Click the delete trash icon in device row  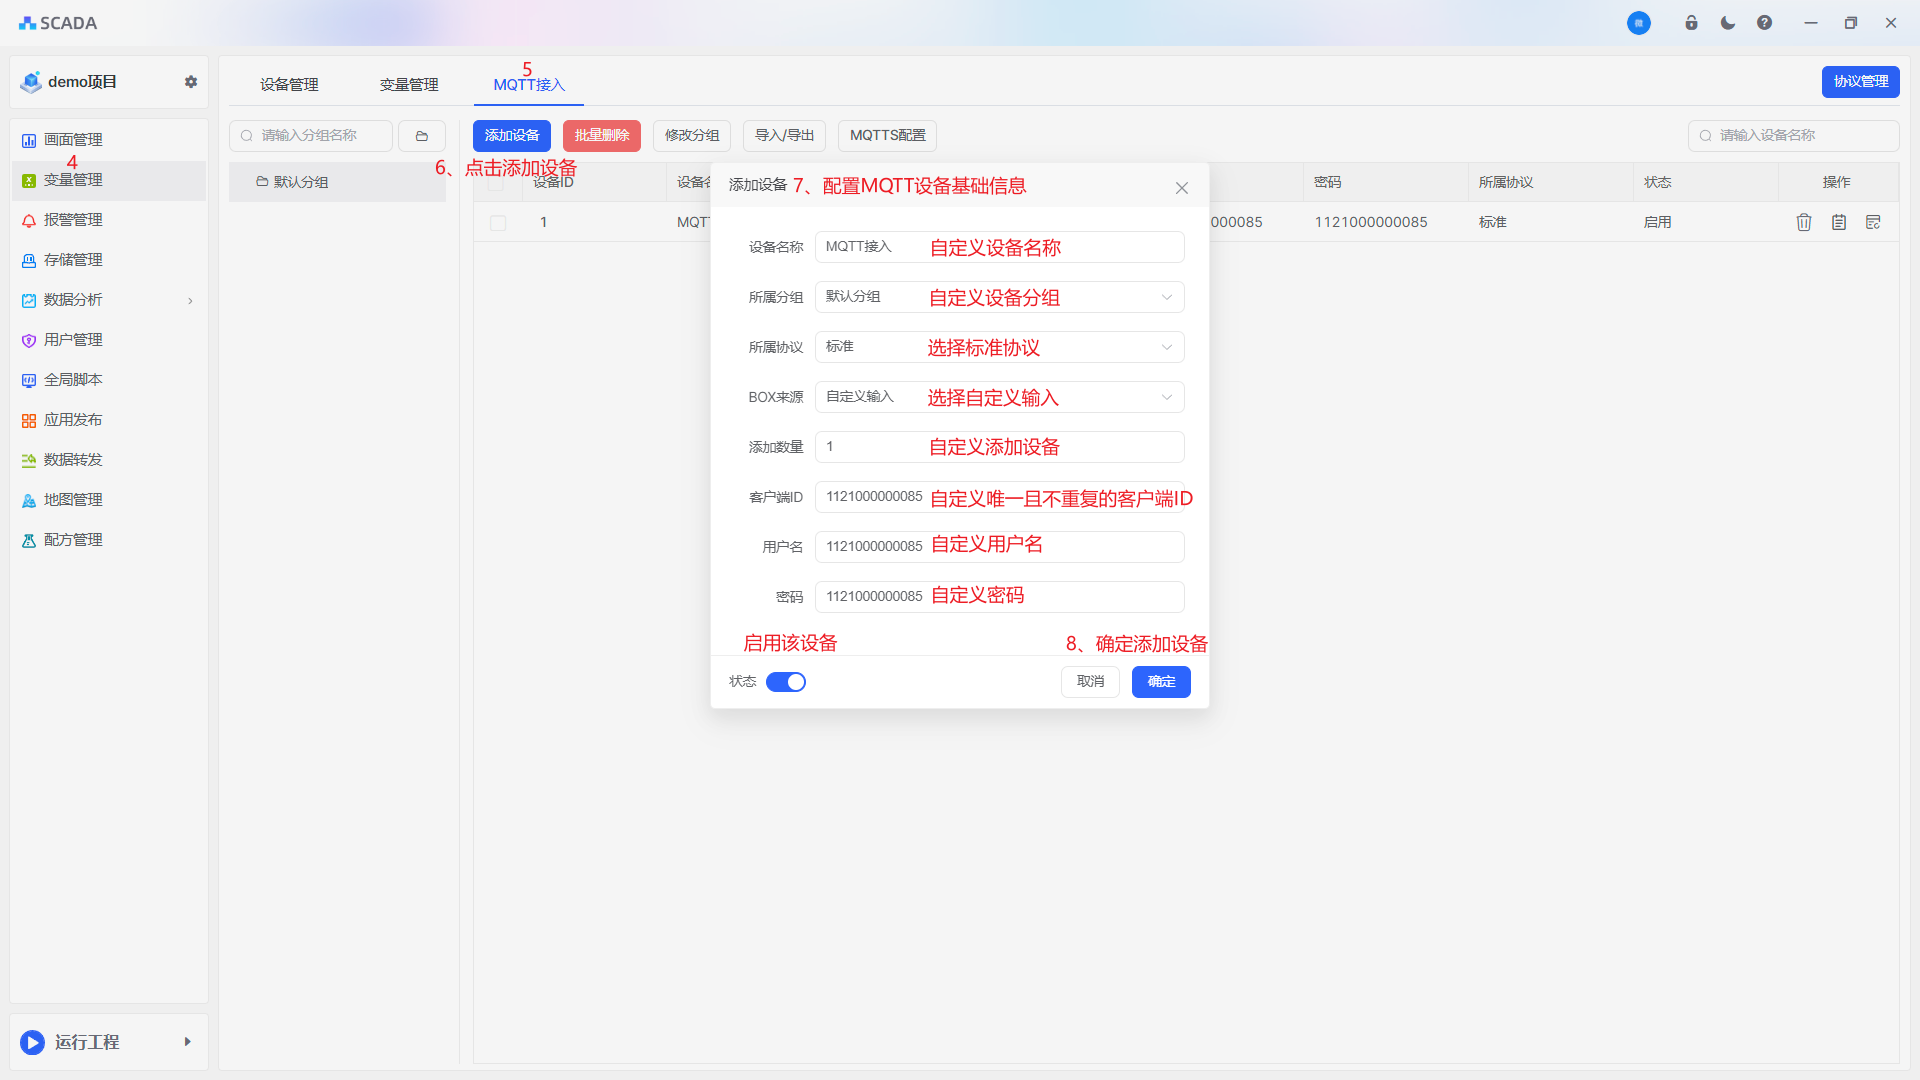(x=1803, y=222)
